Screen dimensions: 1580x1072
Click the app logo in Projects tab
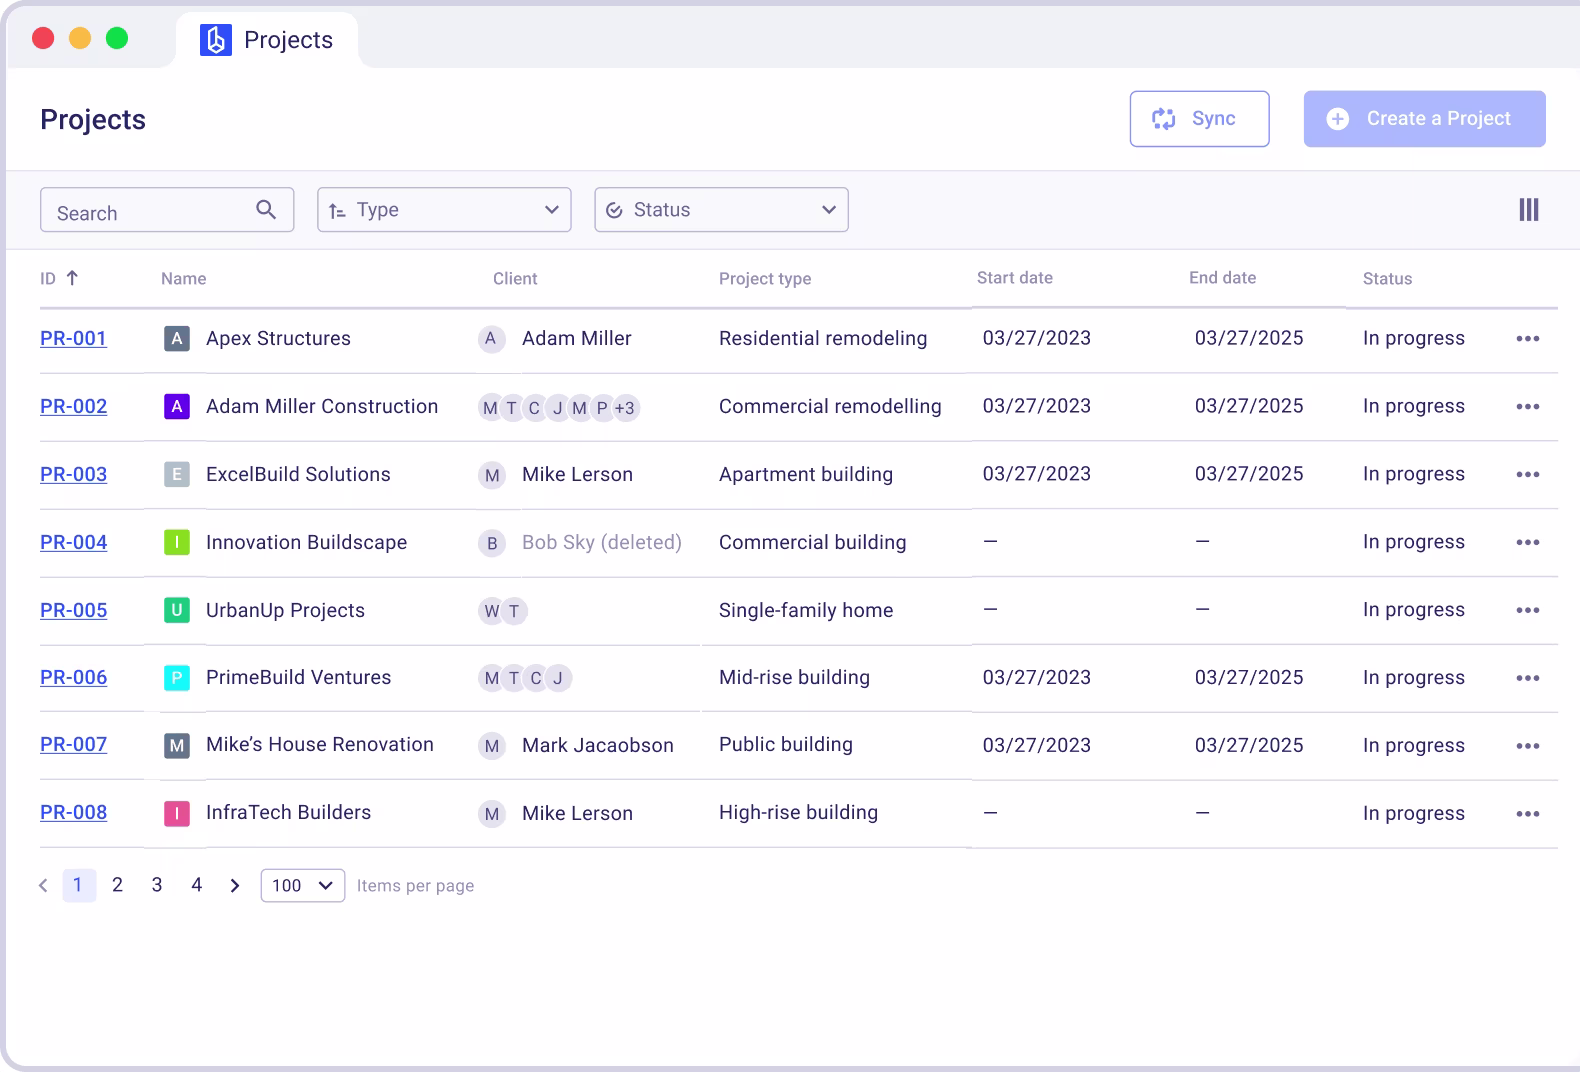(x=216, y=40)
